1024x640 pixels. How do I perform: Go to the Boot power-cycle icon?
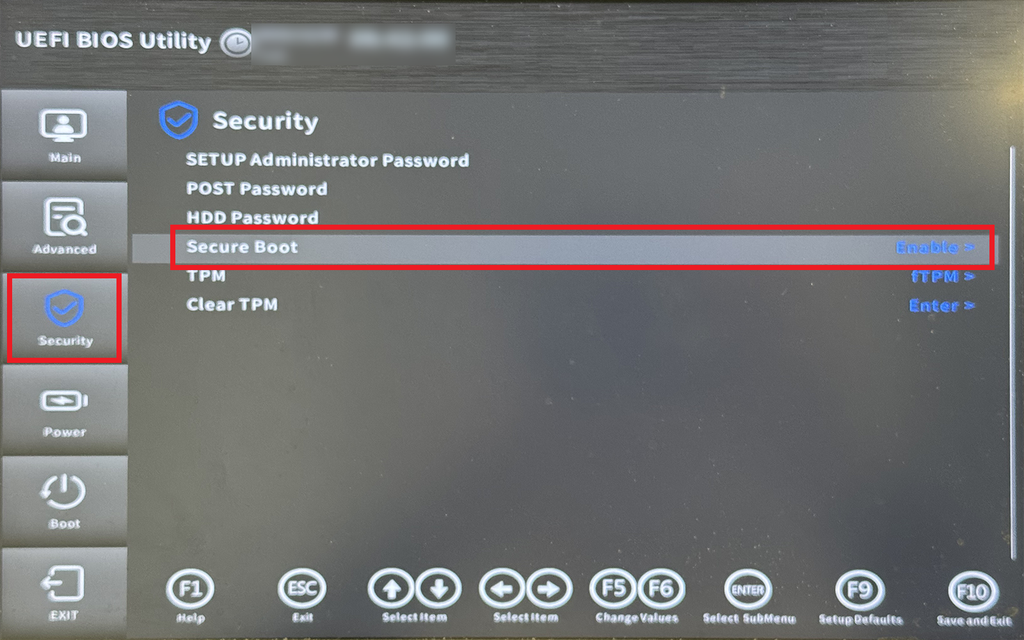[x=63, y=491]
